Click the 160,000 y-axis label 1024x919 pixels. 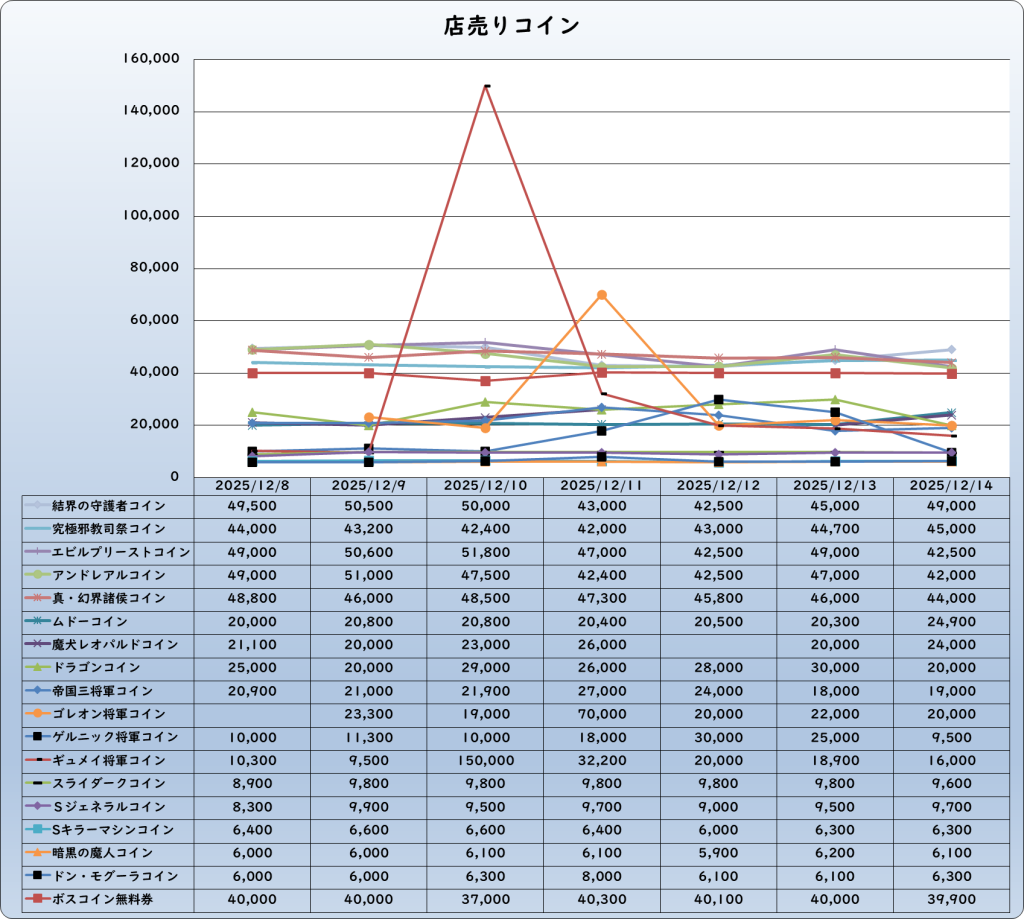coord(151,58)
